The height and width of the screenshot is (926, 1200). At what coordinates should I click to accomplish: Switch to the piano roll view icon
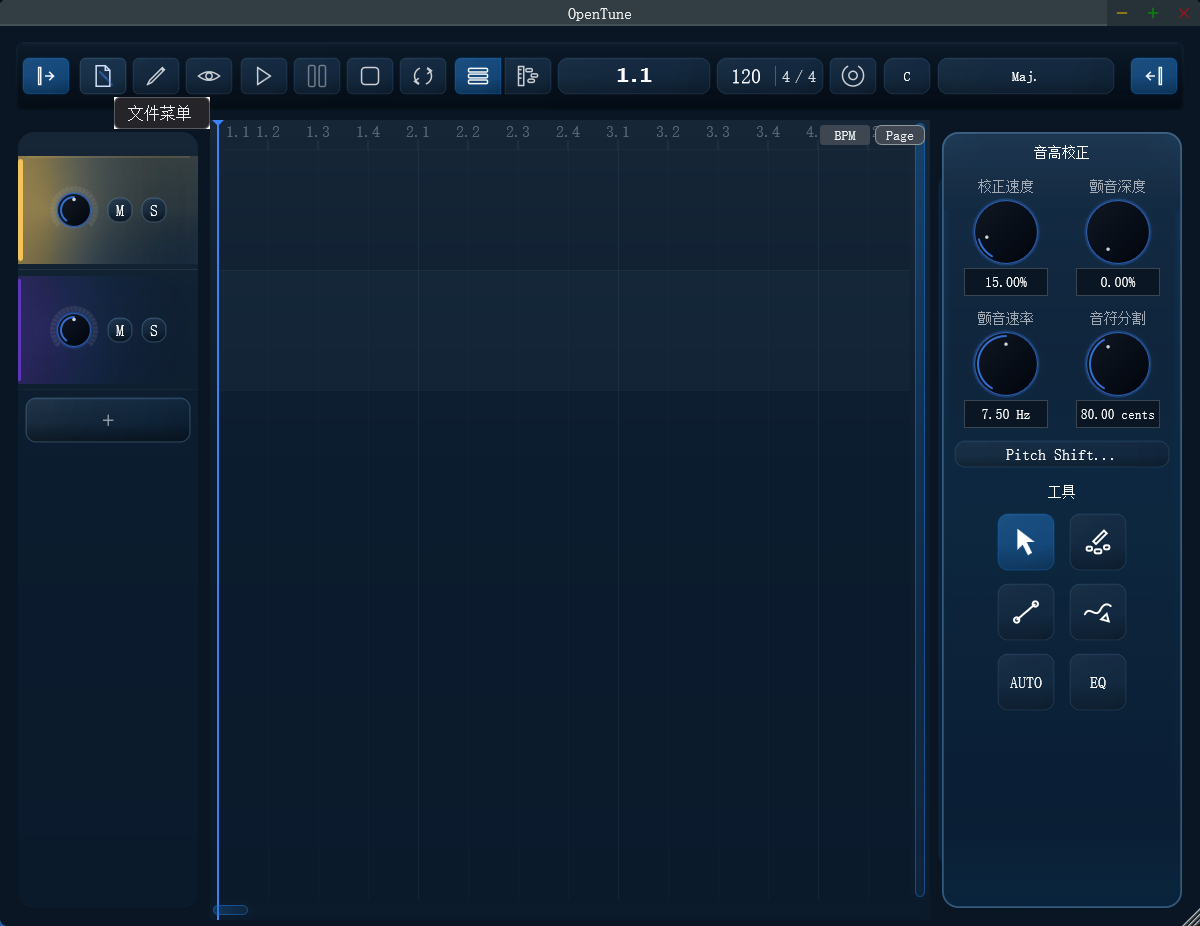[528, 76]
